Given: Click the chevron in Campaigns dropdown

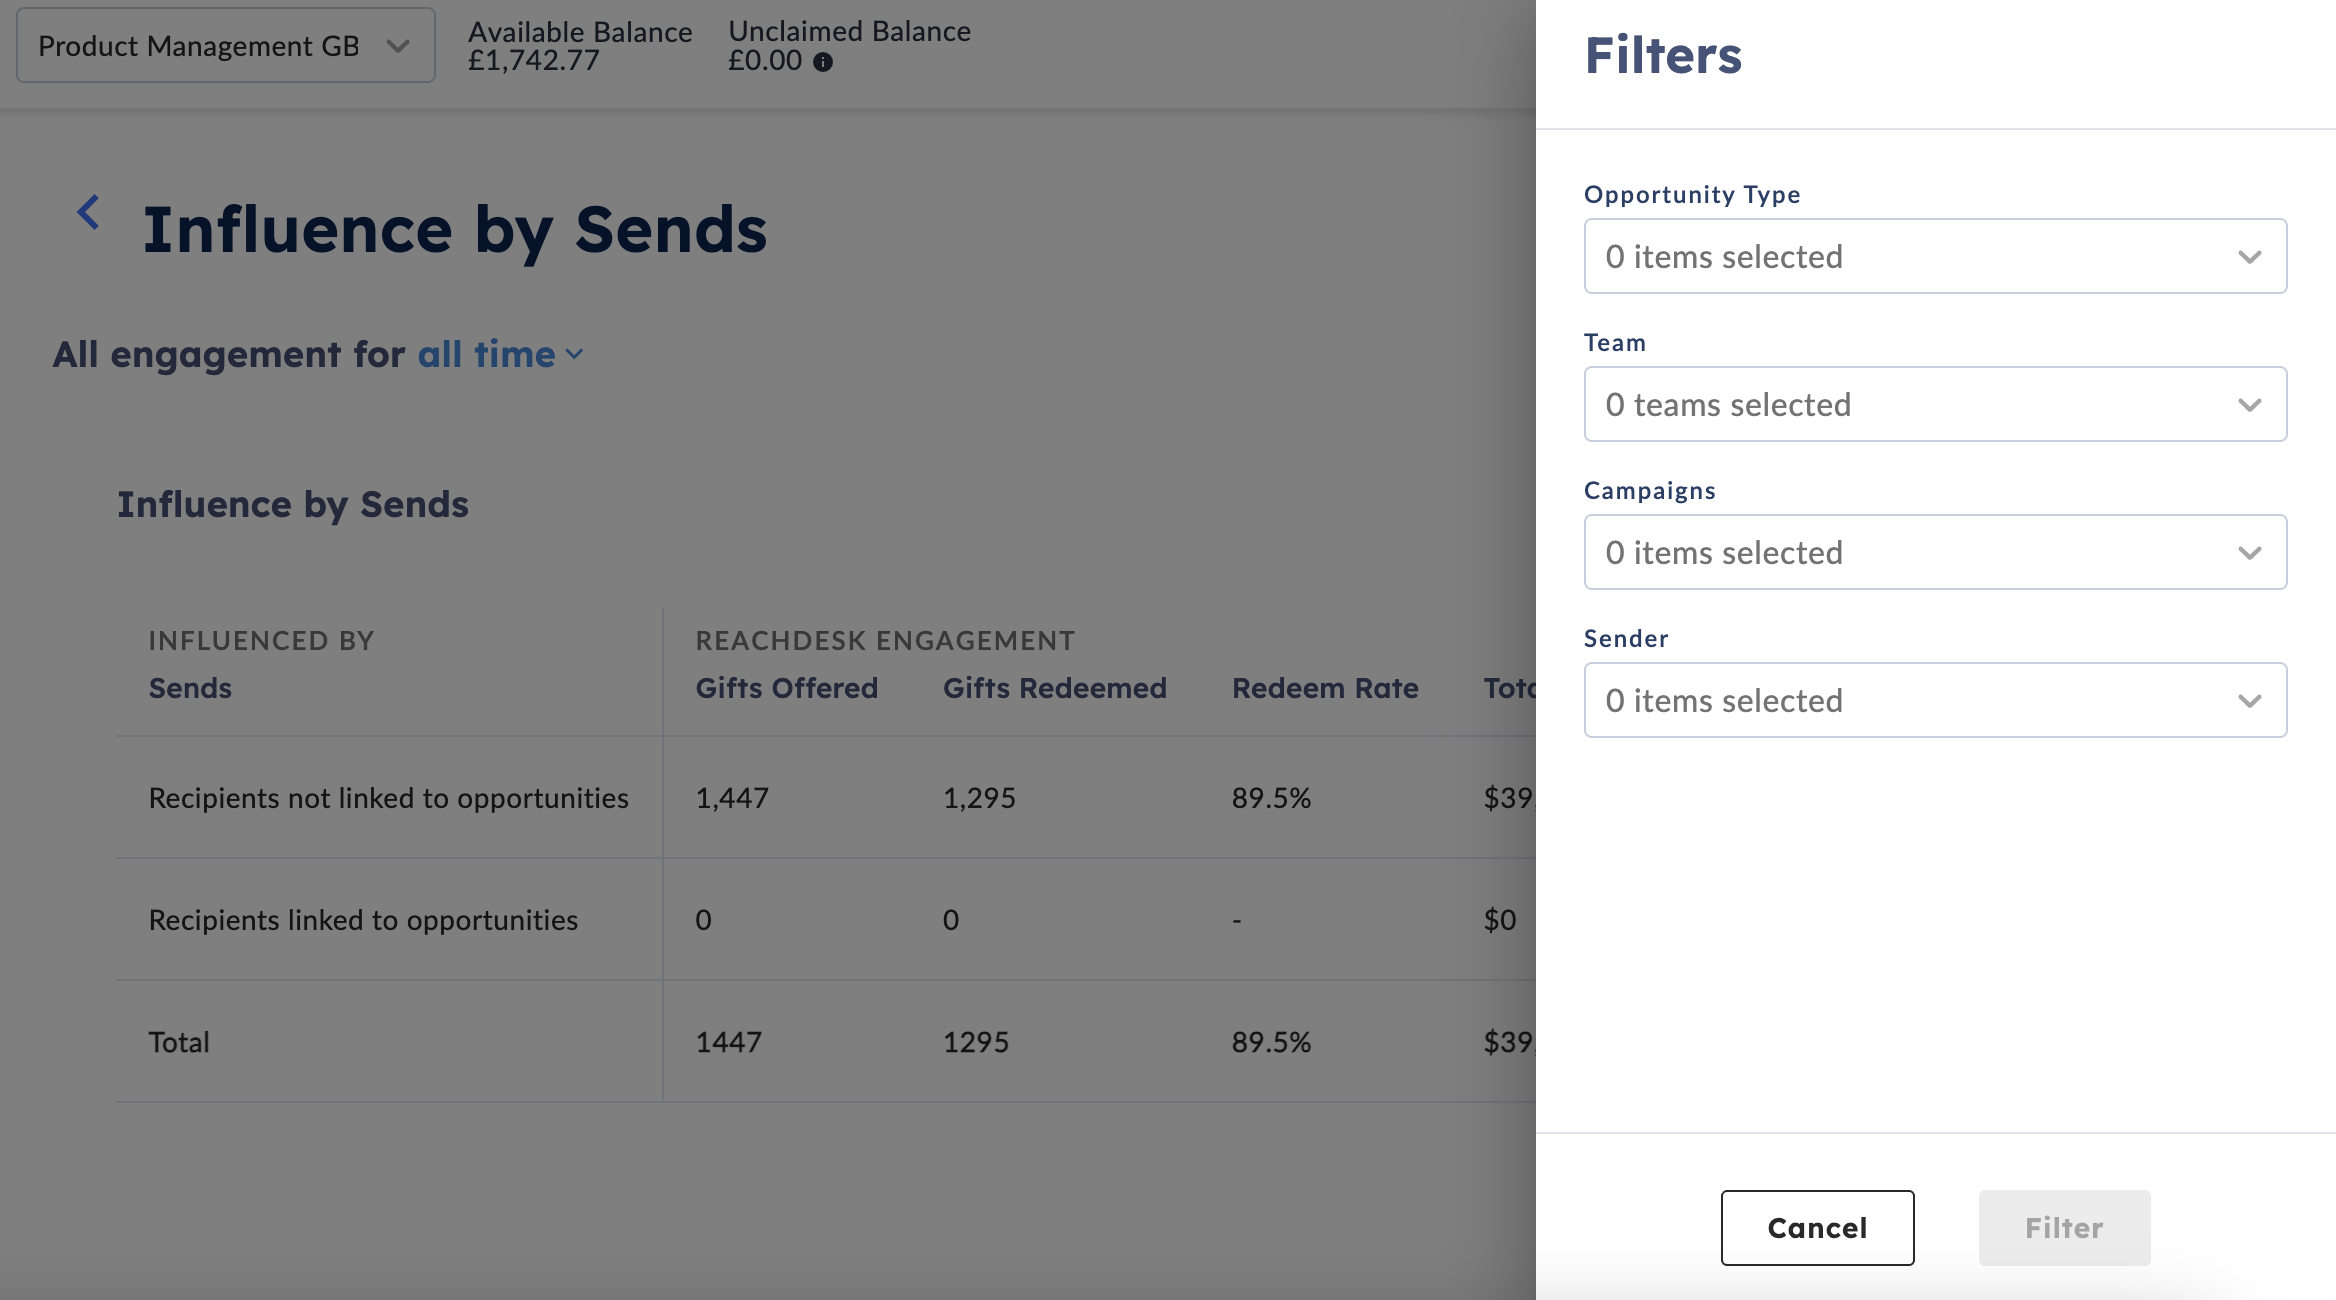Looking at the screenshot, I should pos(2250,553).
